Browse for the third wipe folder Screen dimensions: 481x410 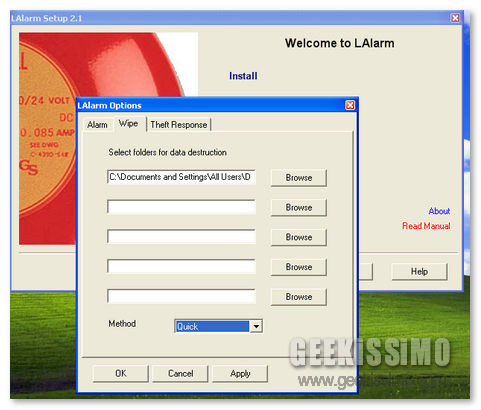[x=299, y=237]
